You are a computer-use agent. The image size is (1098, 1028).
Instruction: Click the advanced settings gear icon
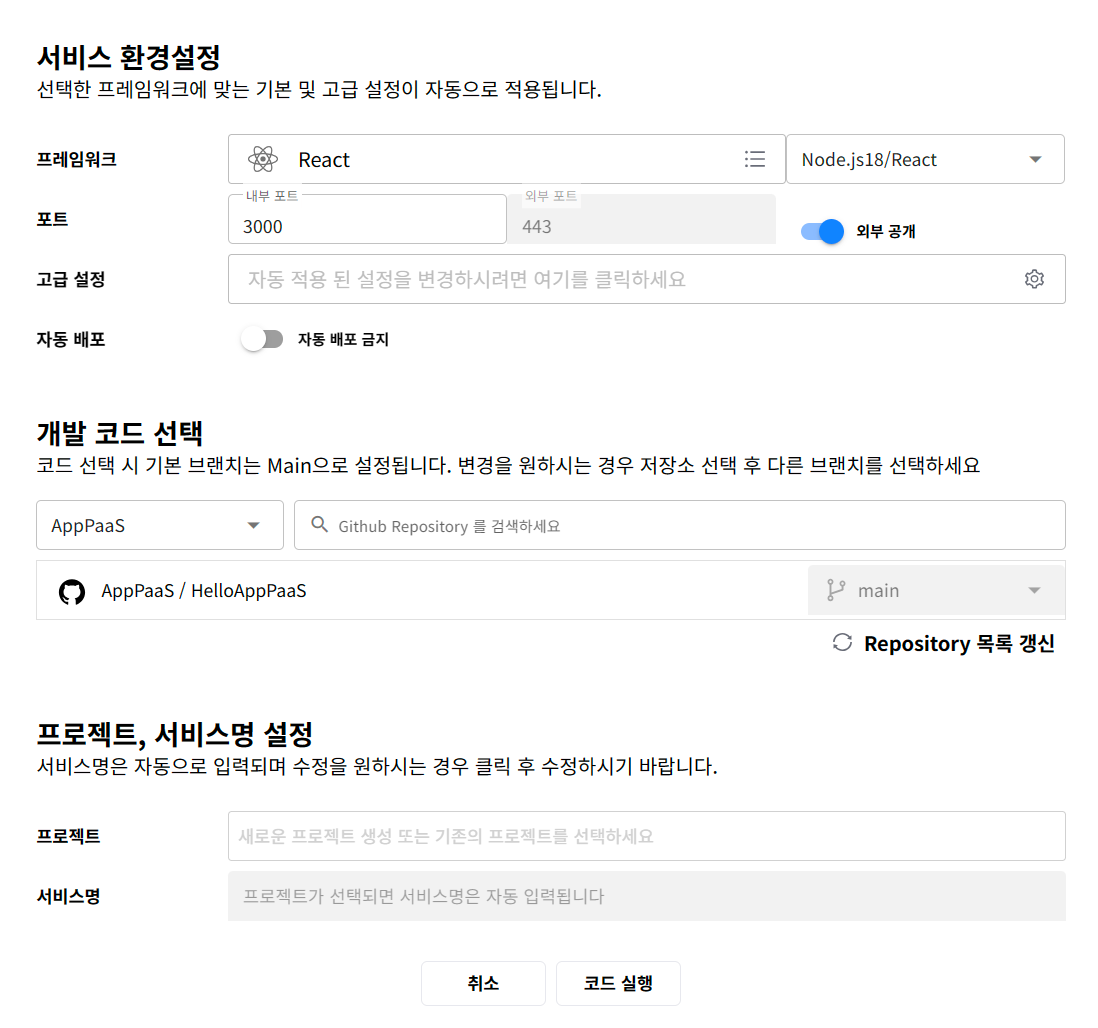pos(1034,279)
